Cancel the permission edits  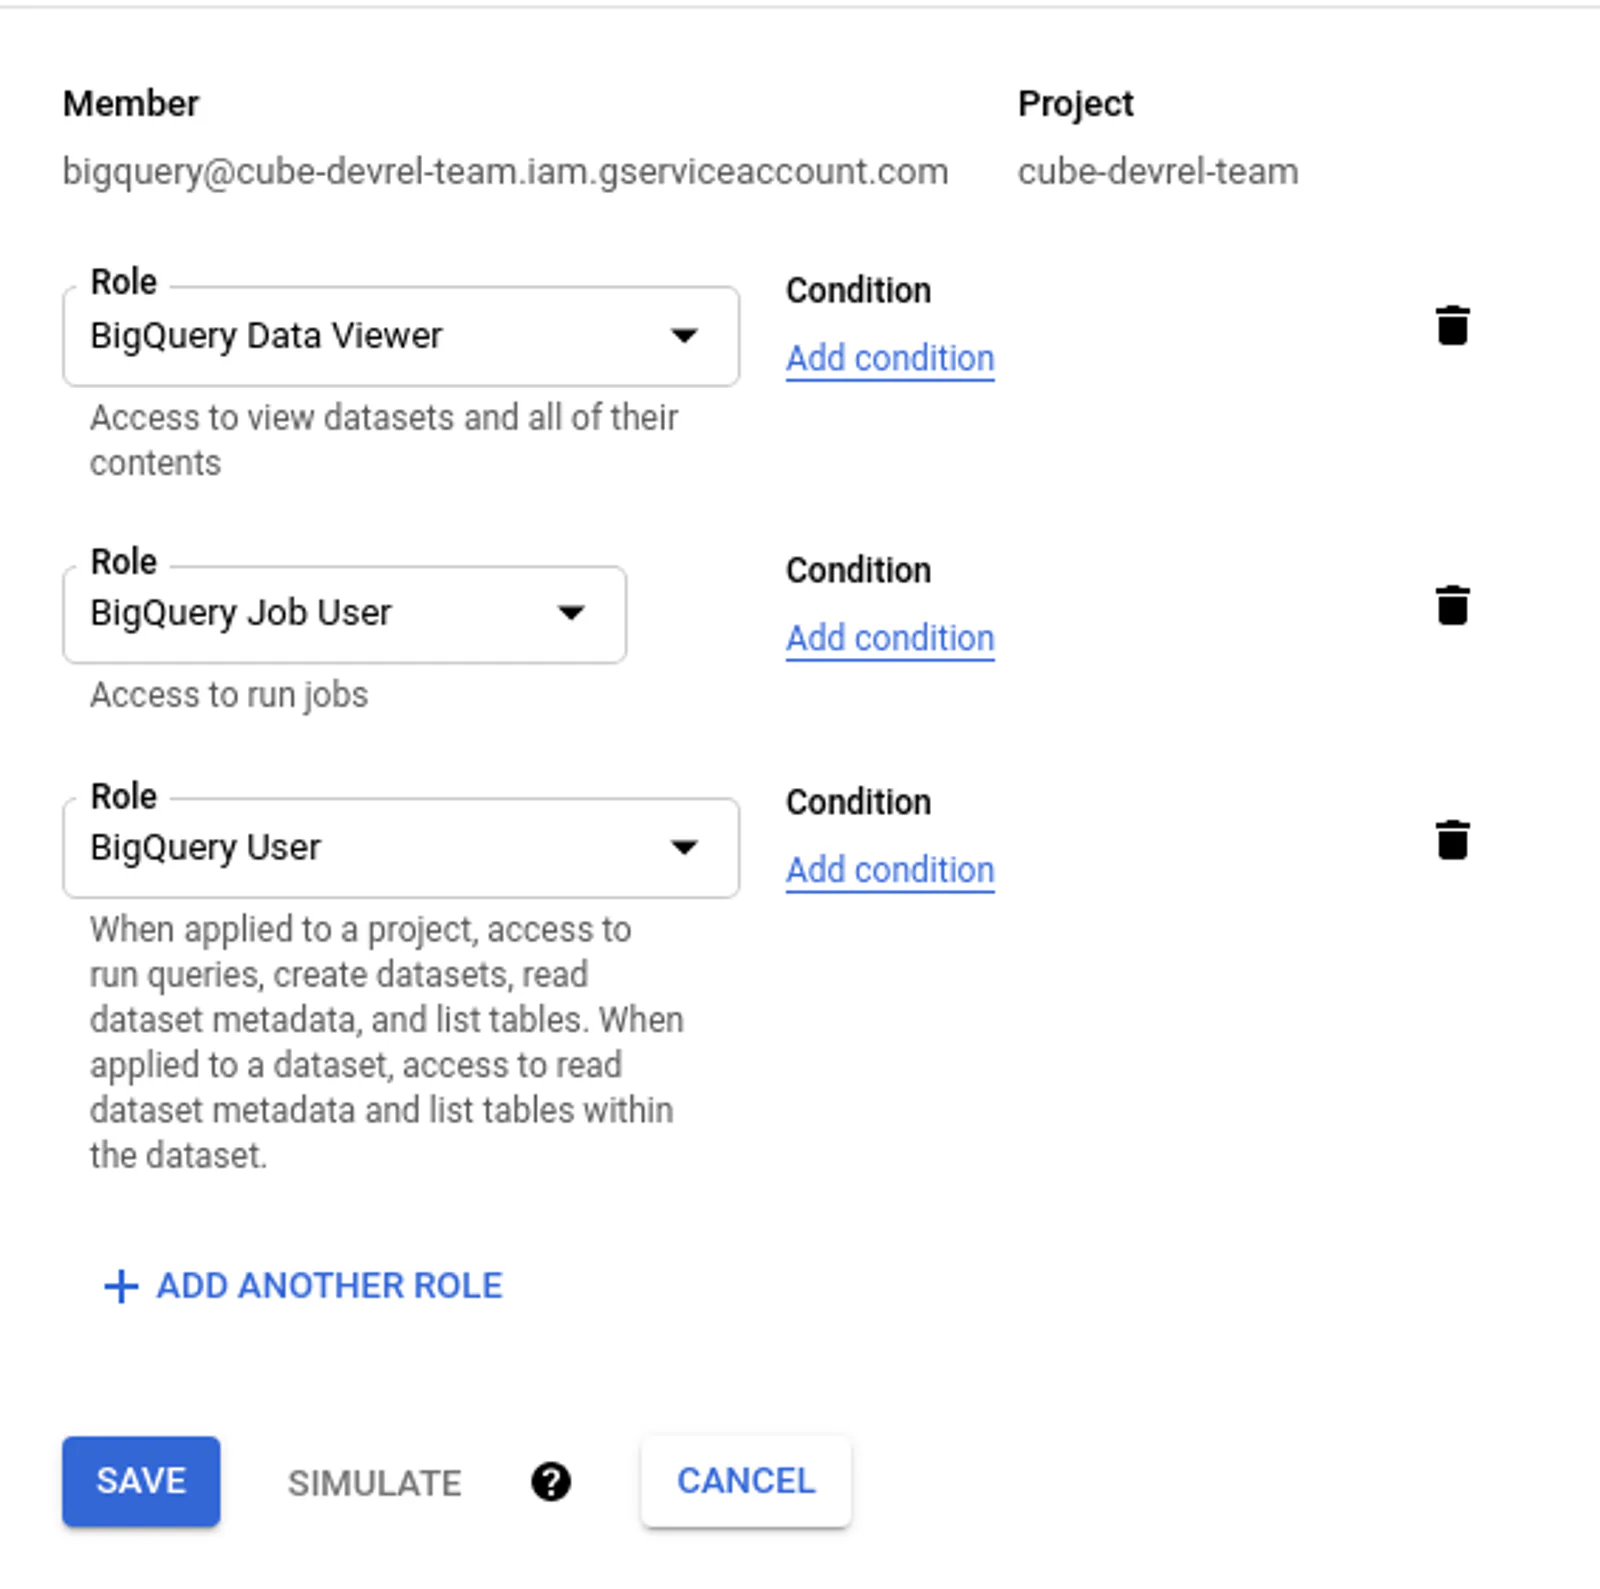pos(746,1481)
